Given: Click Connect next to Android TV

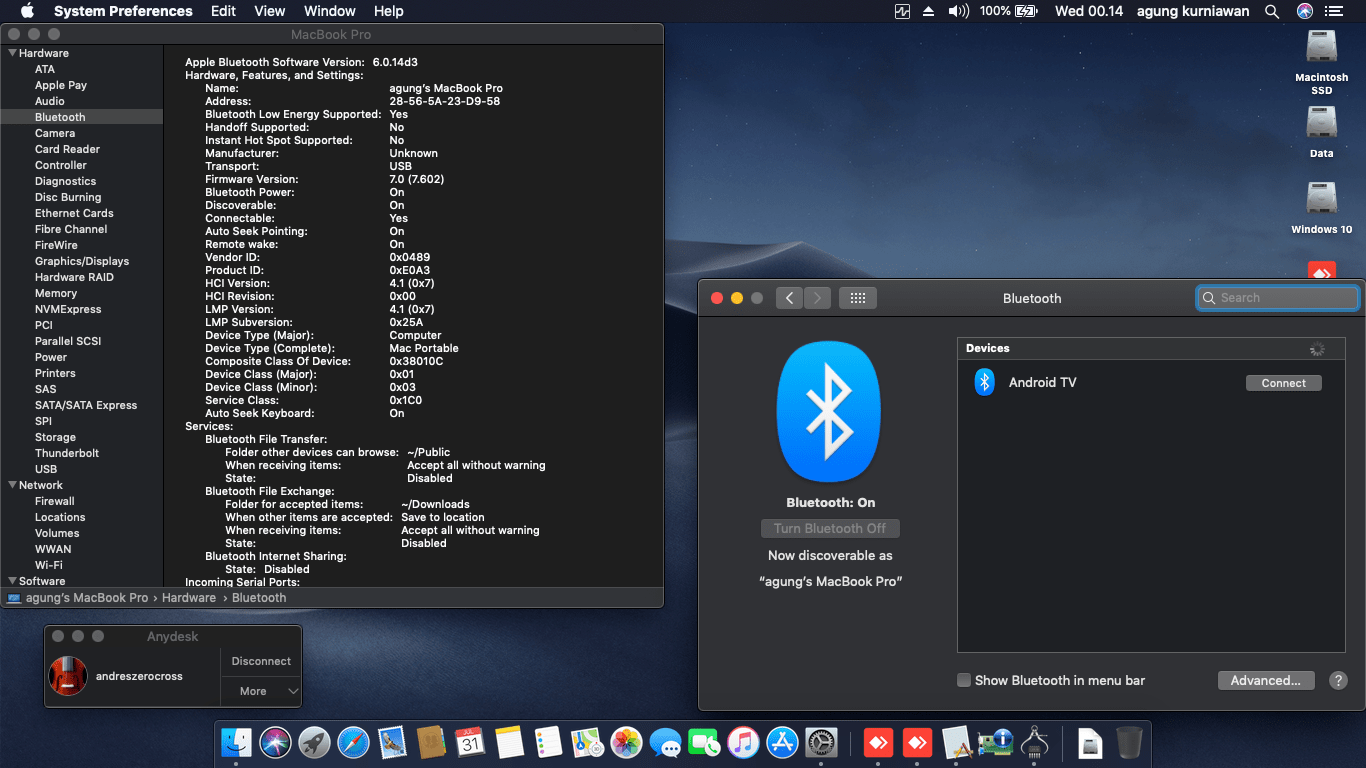Looking at the screenshot, I should 1283,382.
